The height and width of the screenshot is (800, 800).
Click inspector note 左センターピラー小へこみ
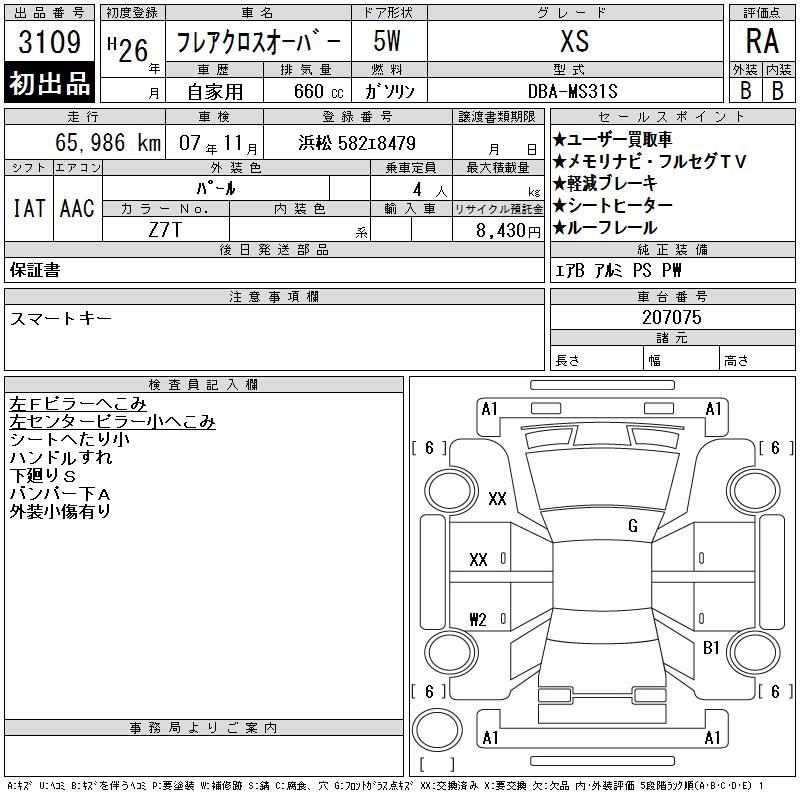tap(112, 422)
